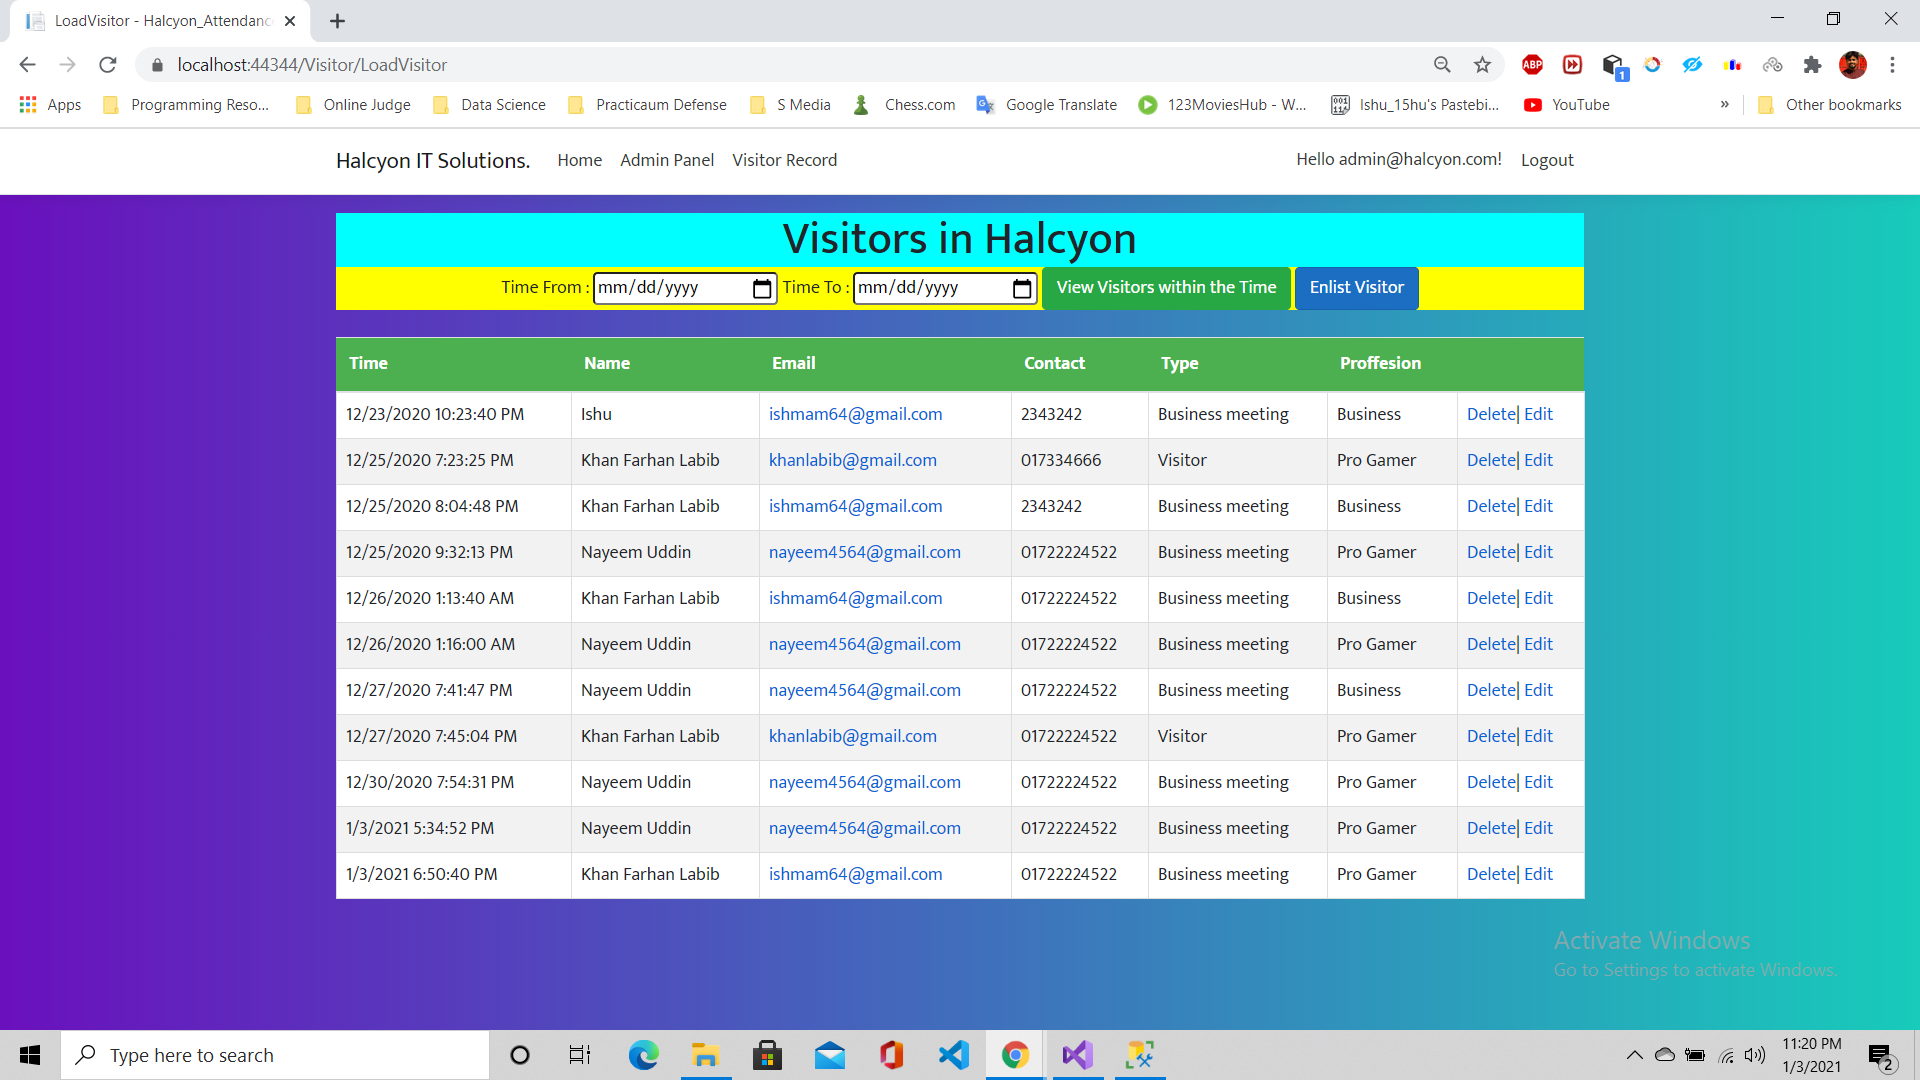This screenshot has height=1080, width=1920.
Task: Delete the Ishu visitor record
Action: (1491, 414)
